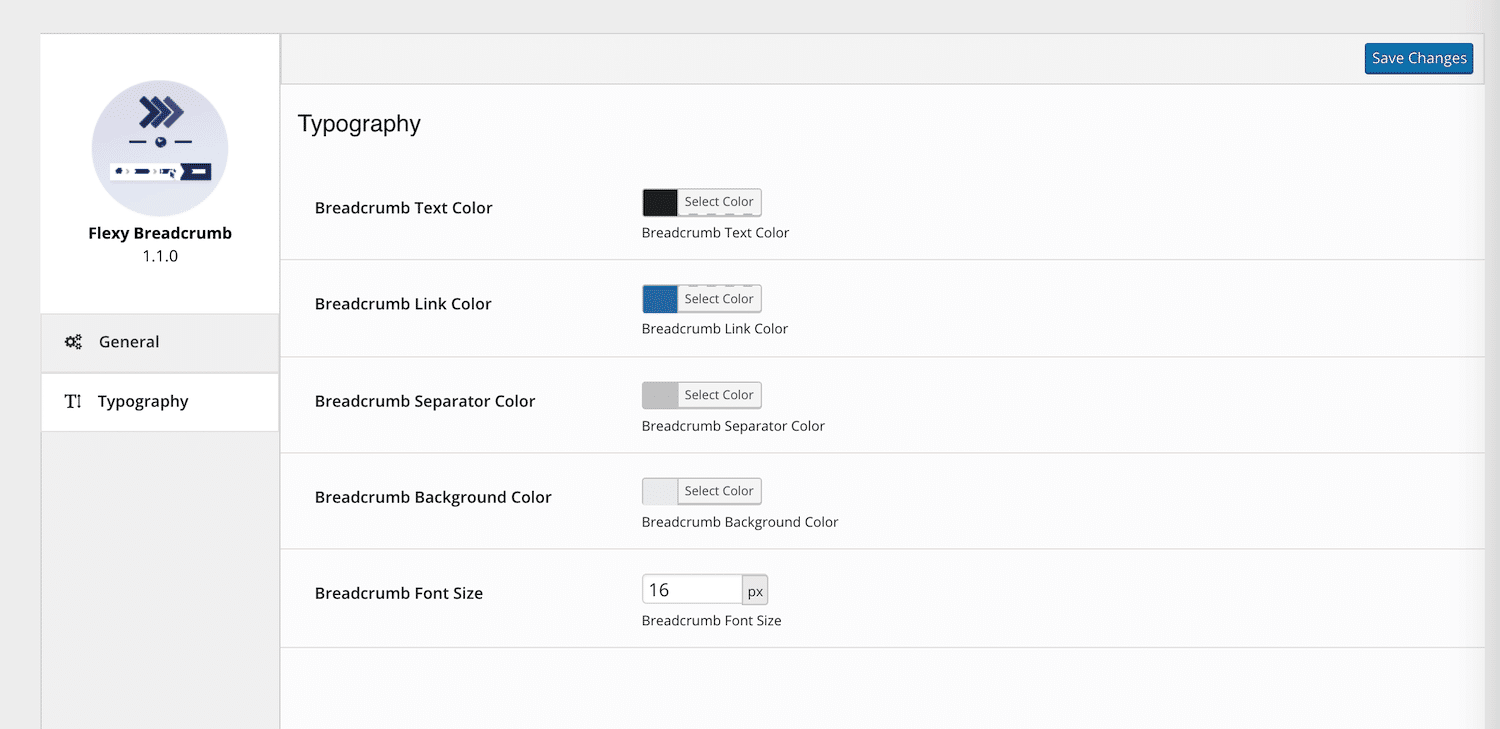Open the Breadcrumb Background Color picker

coord(719,491)
